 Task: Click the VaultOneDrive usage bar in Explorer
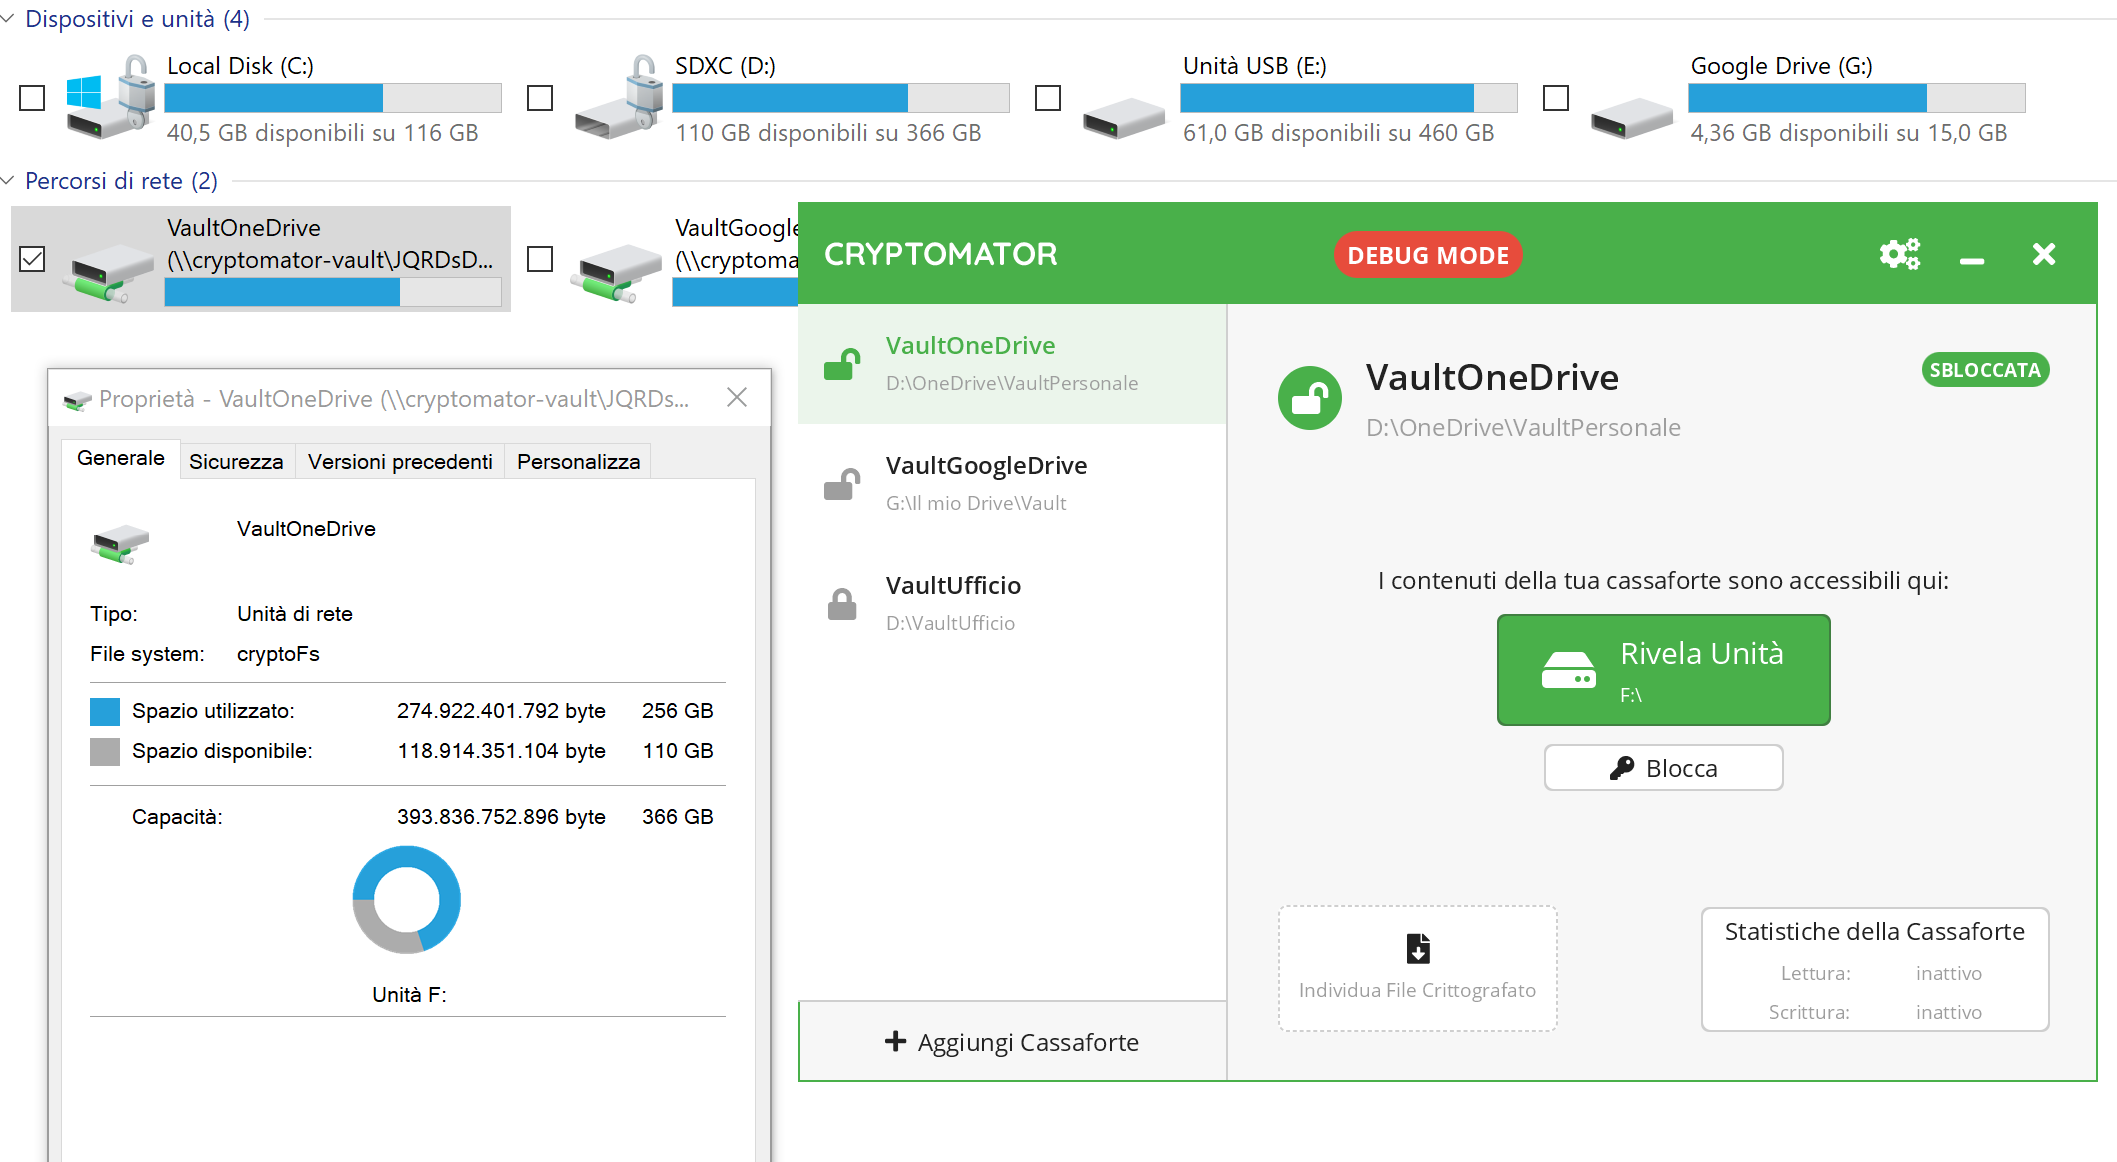point(333,292)
